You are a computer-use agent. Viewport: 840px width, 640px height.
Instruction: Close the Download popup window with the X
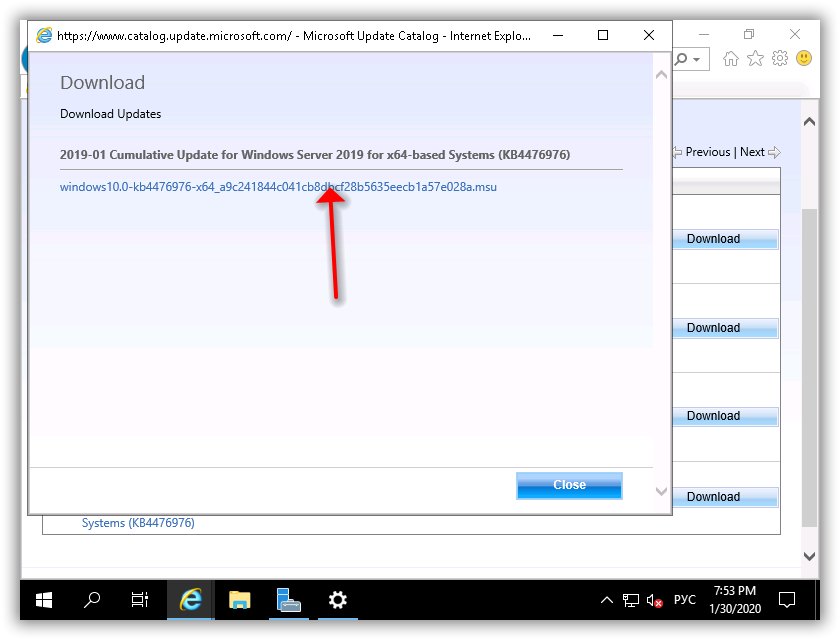tap(649, 35)
